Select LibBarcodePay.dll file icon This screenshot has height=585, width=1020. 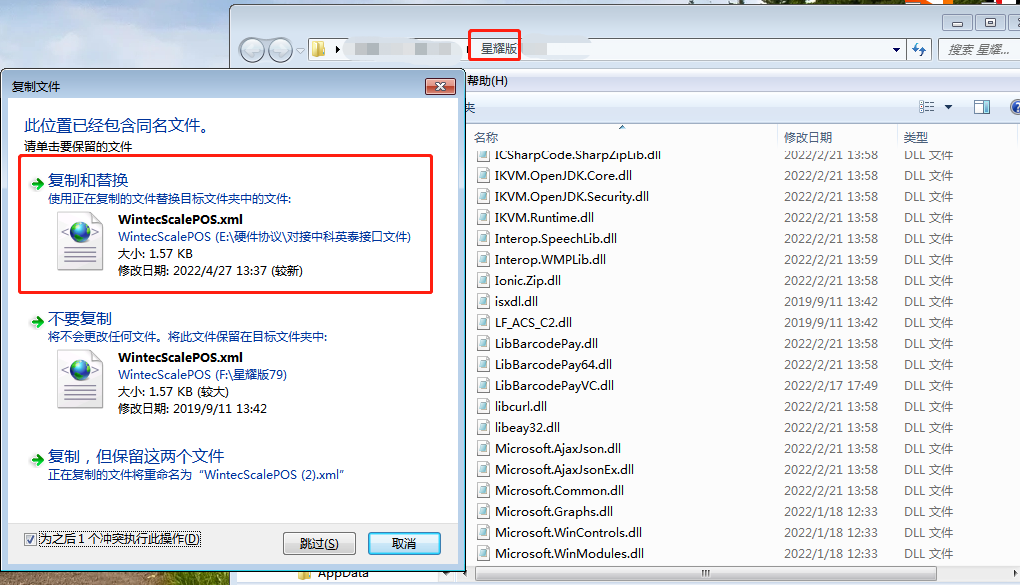click(x=483, y=344)
